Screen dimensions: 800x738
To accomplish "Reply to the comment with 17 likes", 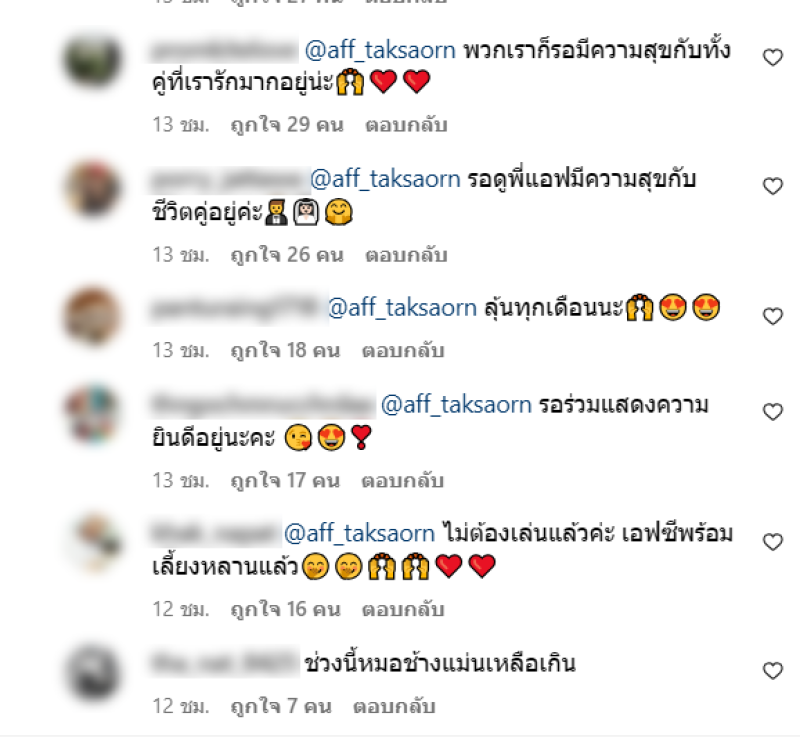I will [403, 481].
